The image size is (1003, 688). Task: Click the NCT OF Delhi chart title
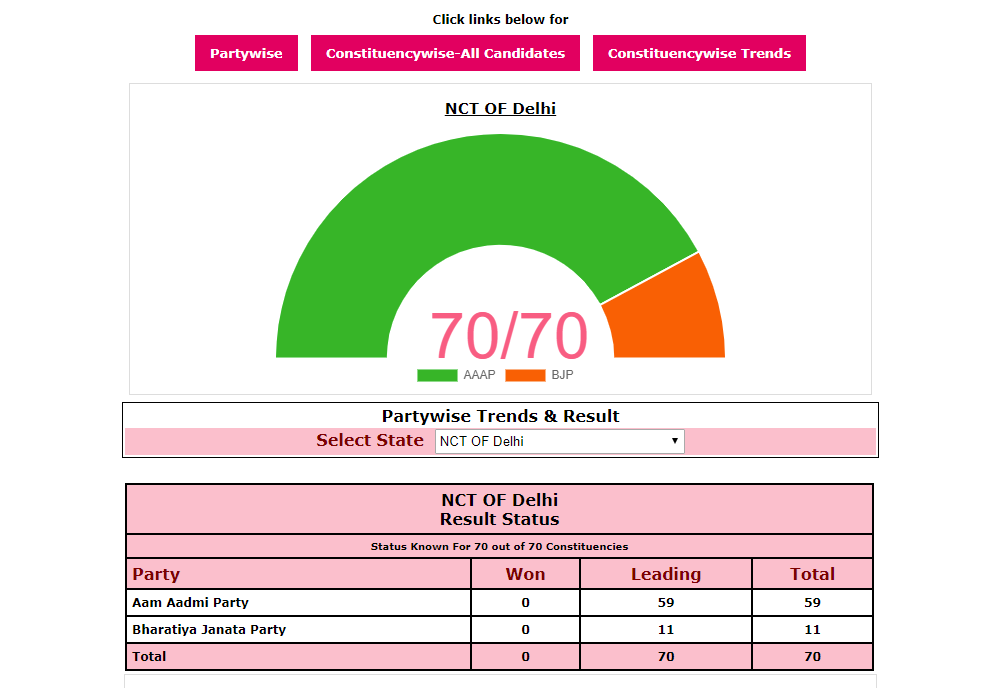click(500, 109)
